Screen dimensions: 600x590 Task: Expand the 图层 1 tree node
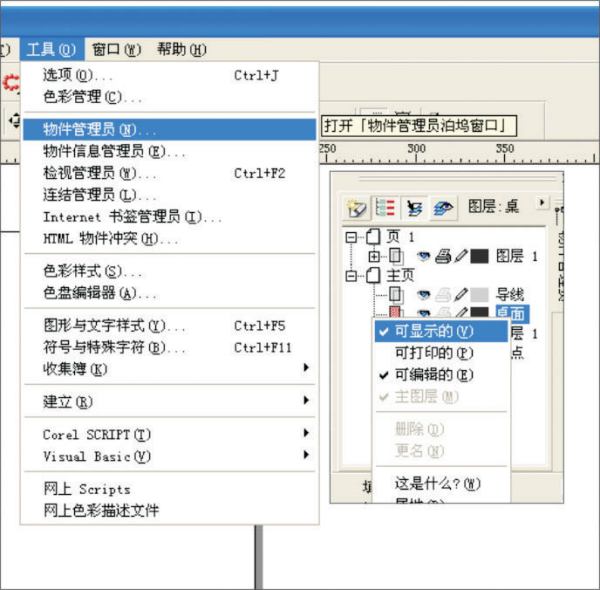tap(374, 256)
